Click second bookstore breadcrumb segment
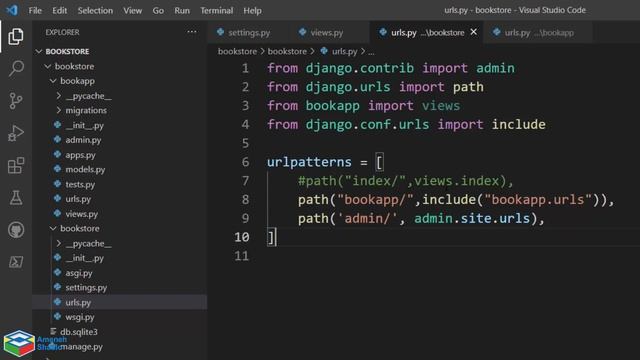 pos(287,51)
